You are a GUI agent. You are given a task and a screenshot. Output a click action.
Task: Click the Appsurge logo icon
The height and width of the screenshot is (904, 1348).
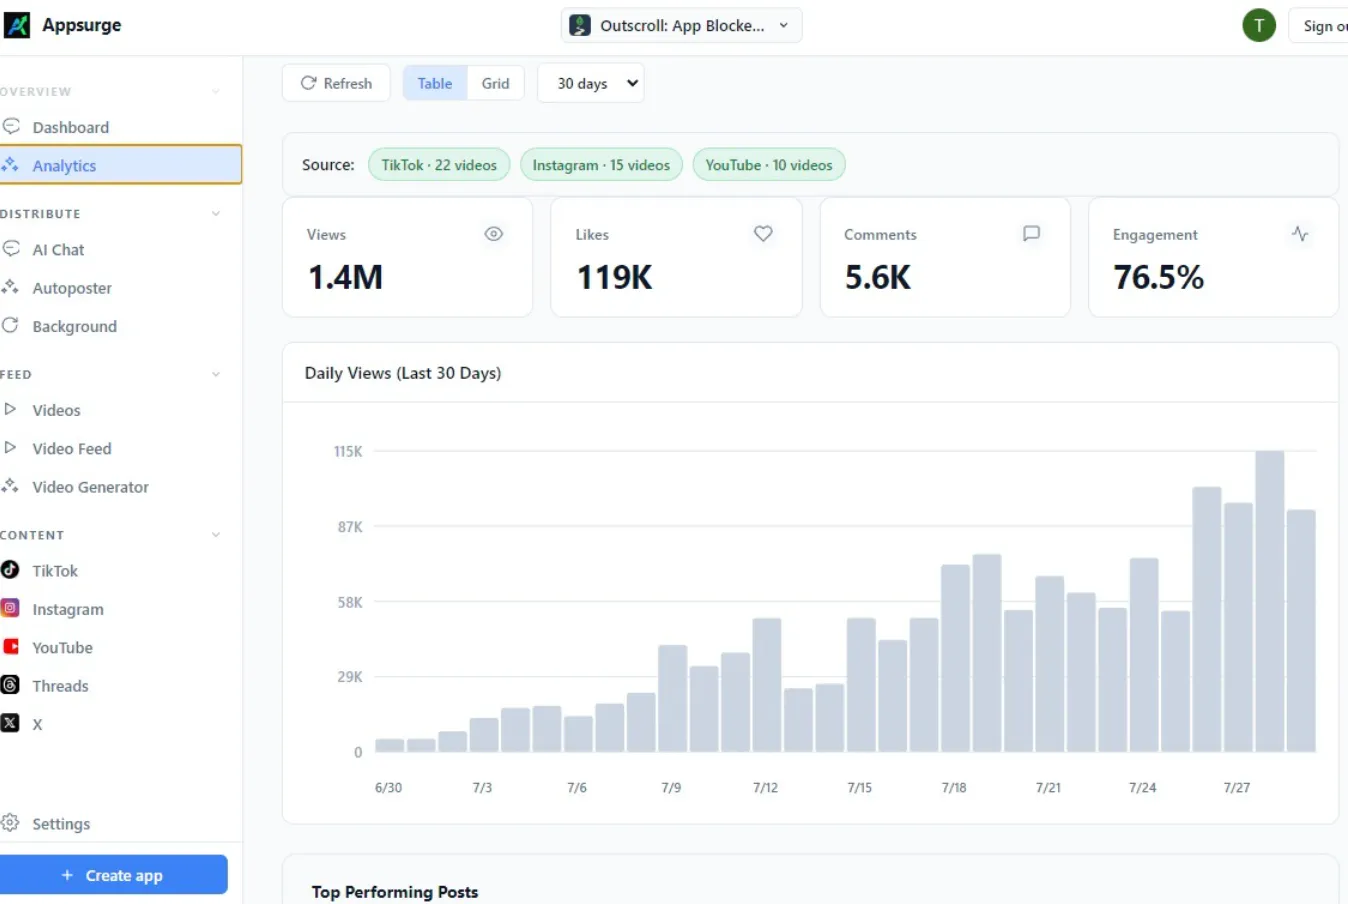[x=16, y=25]
